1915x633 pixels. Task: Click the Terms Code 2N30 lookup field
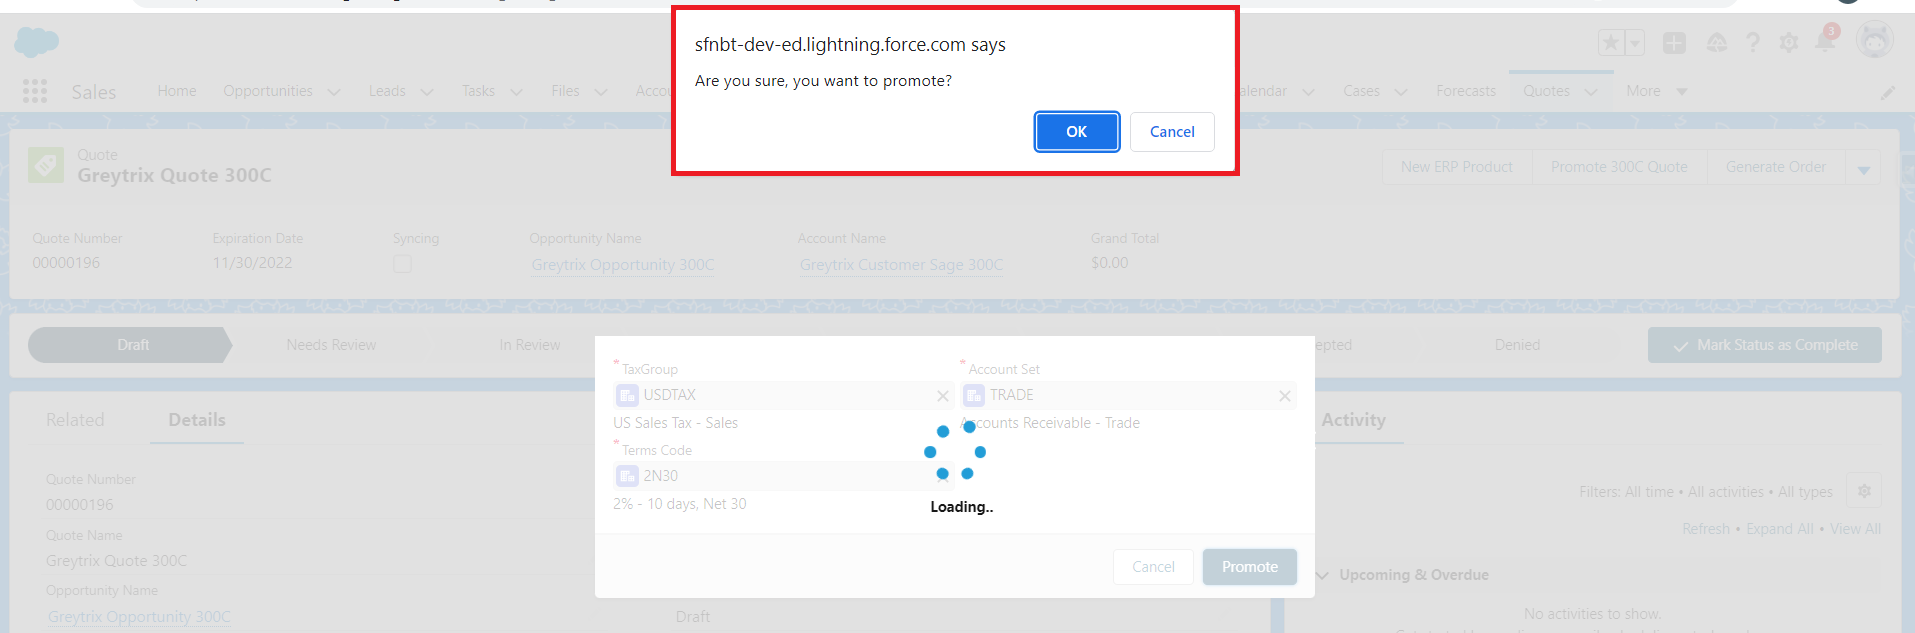pyautogui.click(x=784, y=476)
